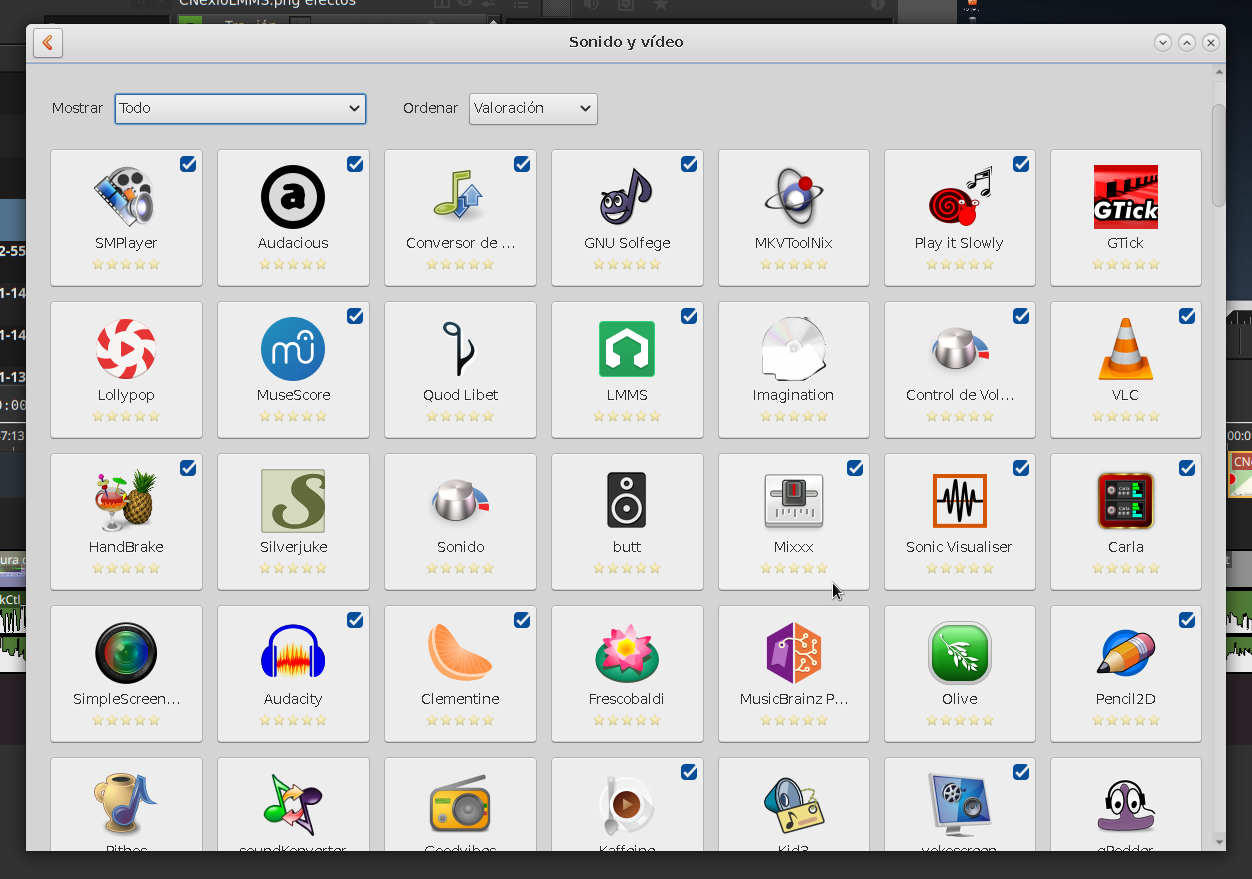Viewport: 1252px width, 879px height.
Task: Toggle the checkbox on GNU Solfege tile
Action: coord(689,164)
